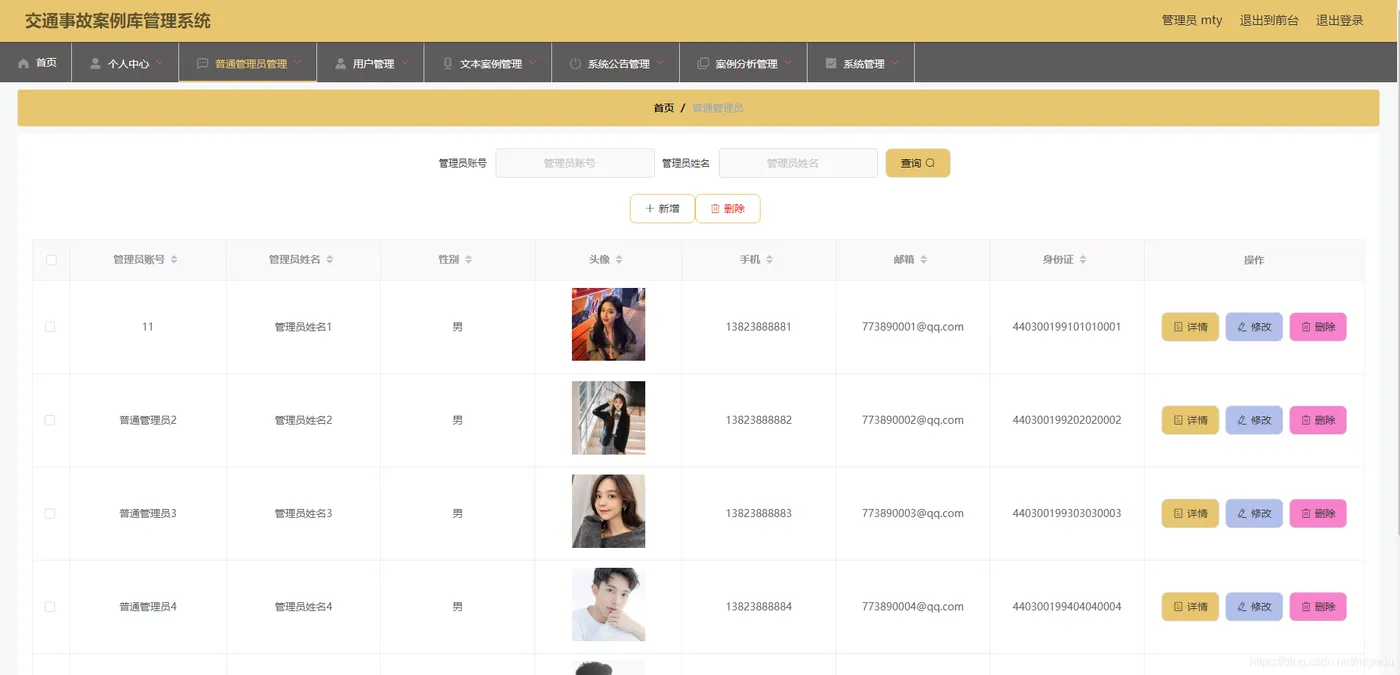Click avatar thumbnail of 管理员姓名2
This screenshot has height=675, width=1400.
point(608,417)
